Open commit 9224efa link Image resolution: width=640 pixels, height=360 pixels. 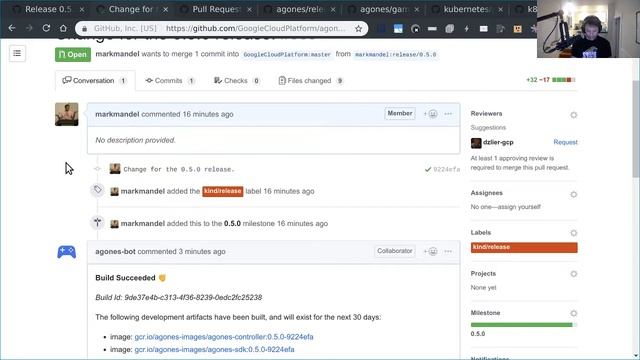447,169
